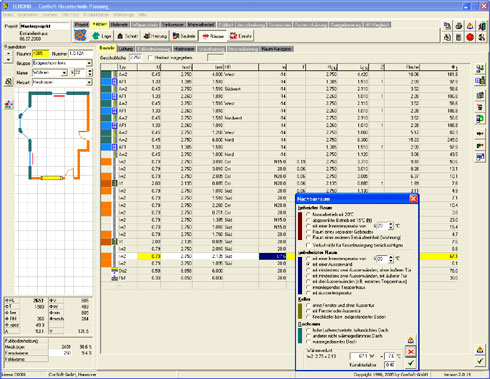Increase room temperature value beside Name
This screenshot has width=490, height=379.
89,71
